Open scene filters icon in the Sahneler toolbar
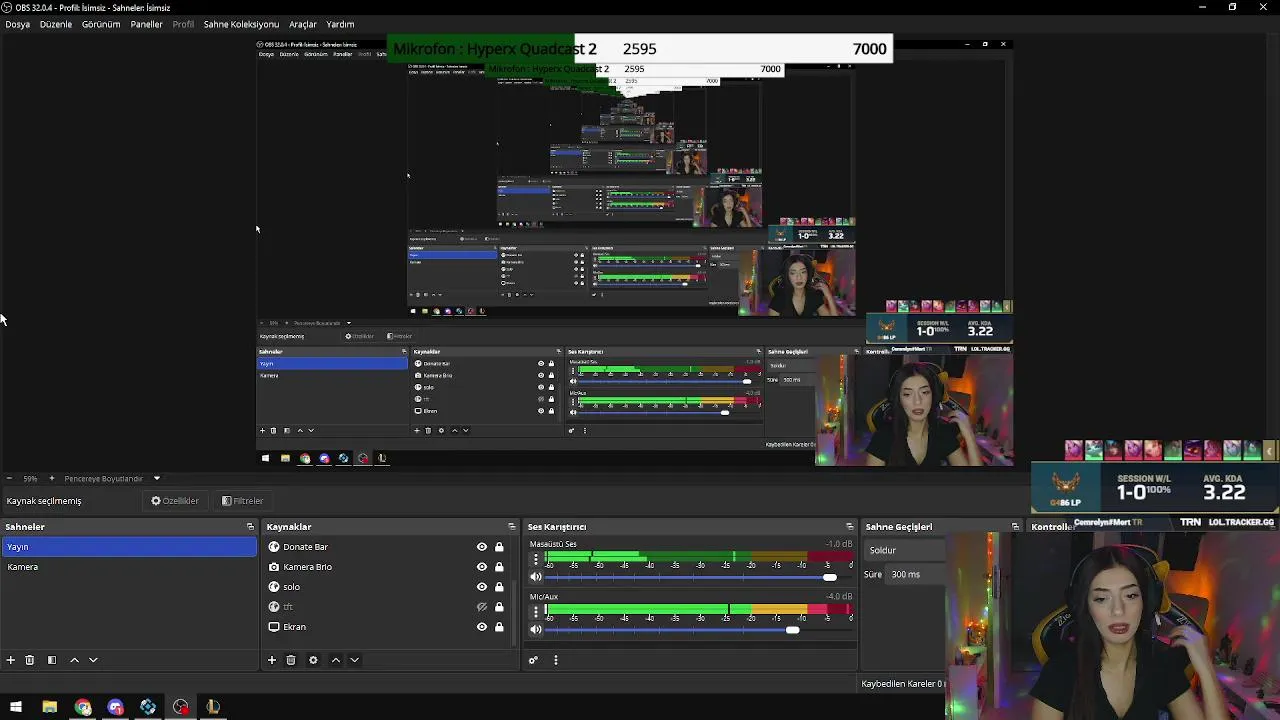 [x=52, y=660]
